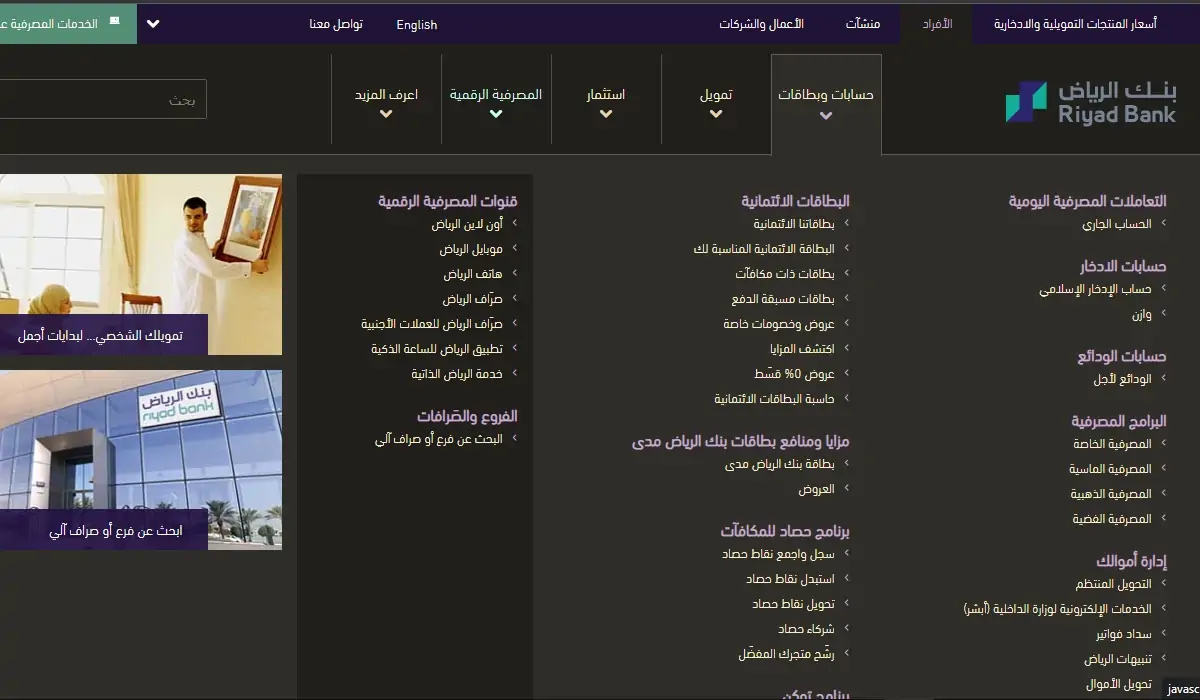
Task: Open the الودائع لأجل link
Action: pos(1123,380)
